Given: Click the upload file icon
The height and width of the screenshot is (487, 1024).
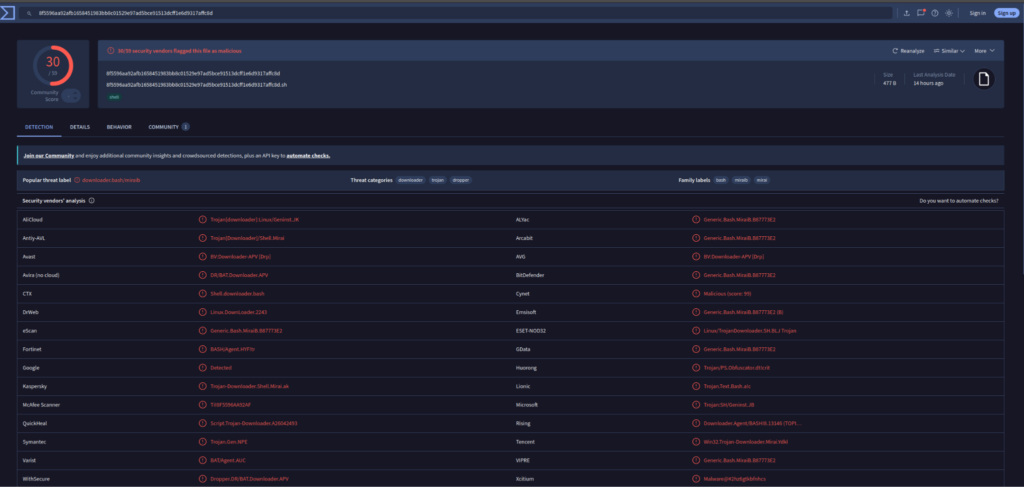Looking at the screenshot, I should tap(906, 13).
